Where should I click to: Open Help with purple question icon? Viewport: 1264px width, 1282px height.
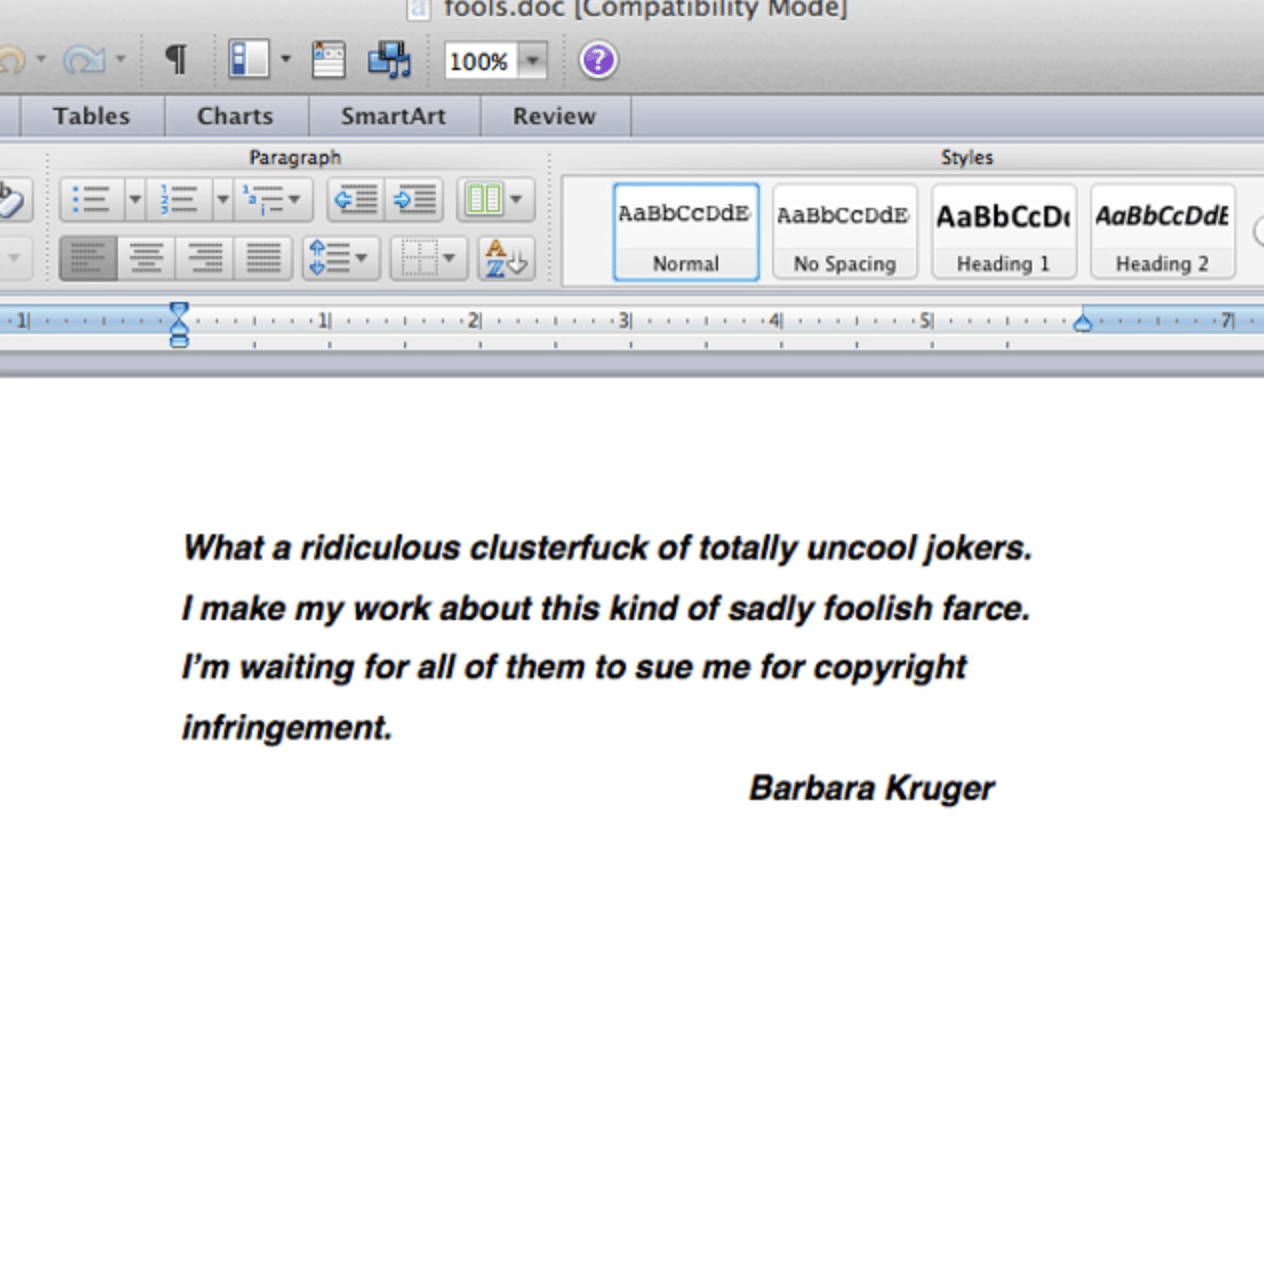[598, 60]
